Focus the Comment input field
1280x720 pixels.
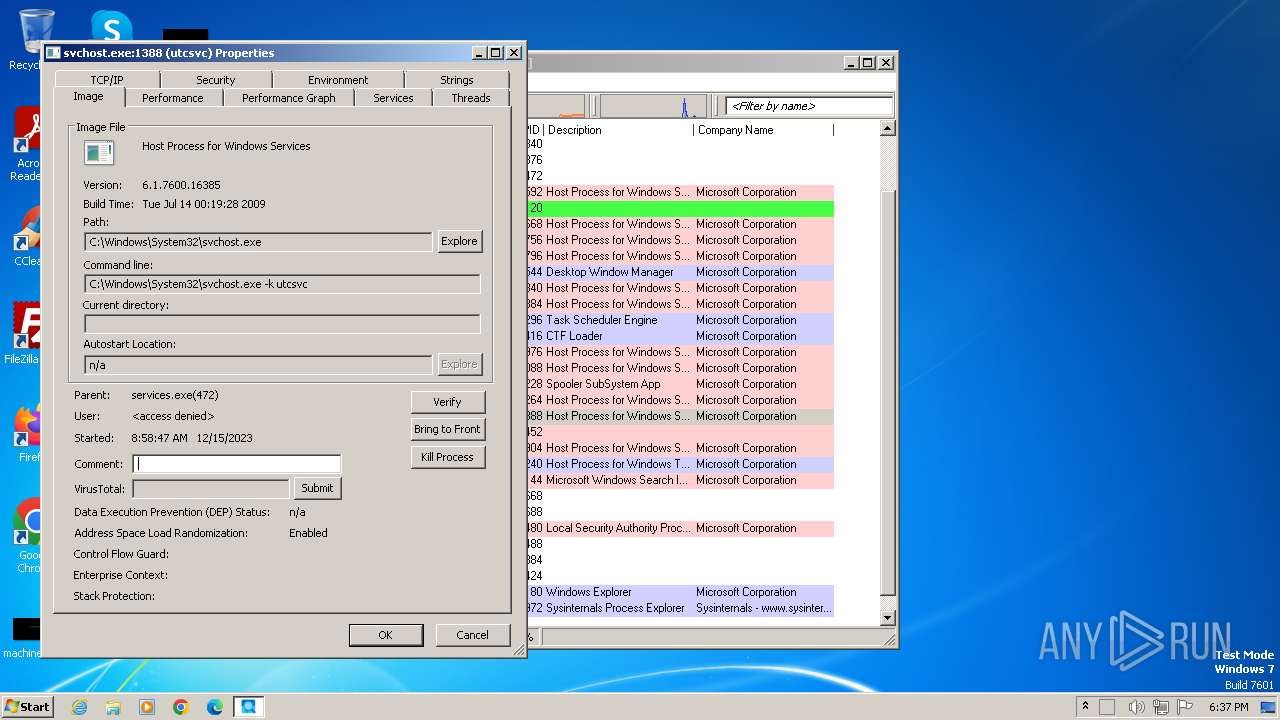click(238, 464)
